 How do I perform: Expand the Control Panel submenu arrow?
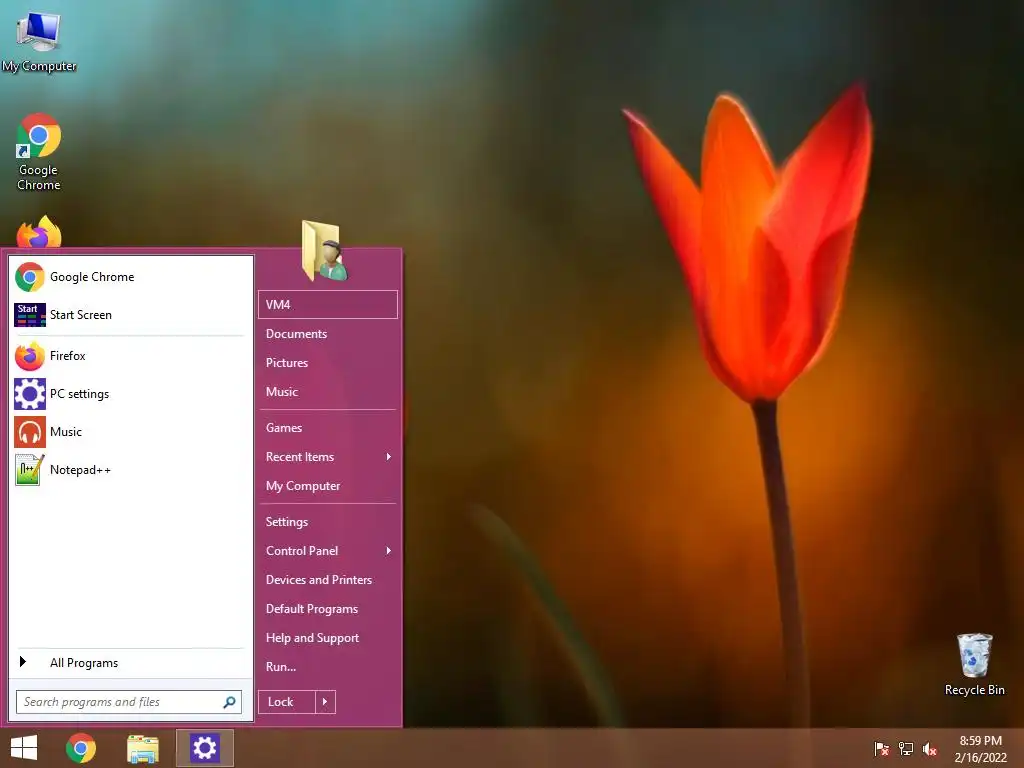[x=389, y=551]
